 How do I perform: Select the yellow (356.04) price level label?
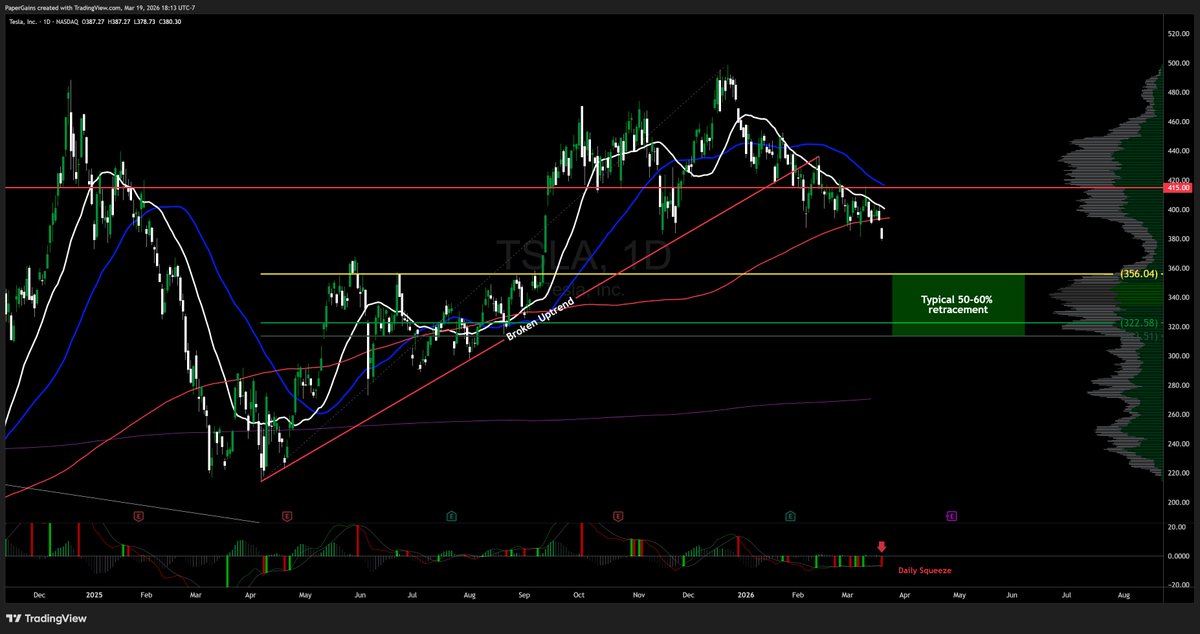(x=1138, y=273)
